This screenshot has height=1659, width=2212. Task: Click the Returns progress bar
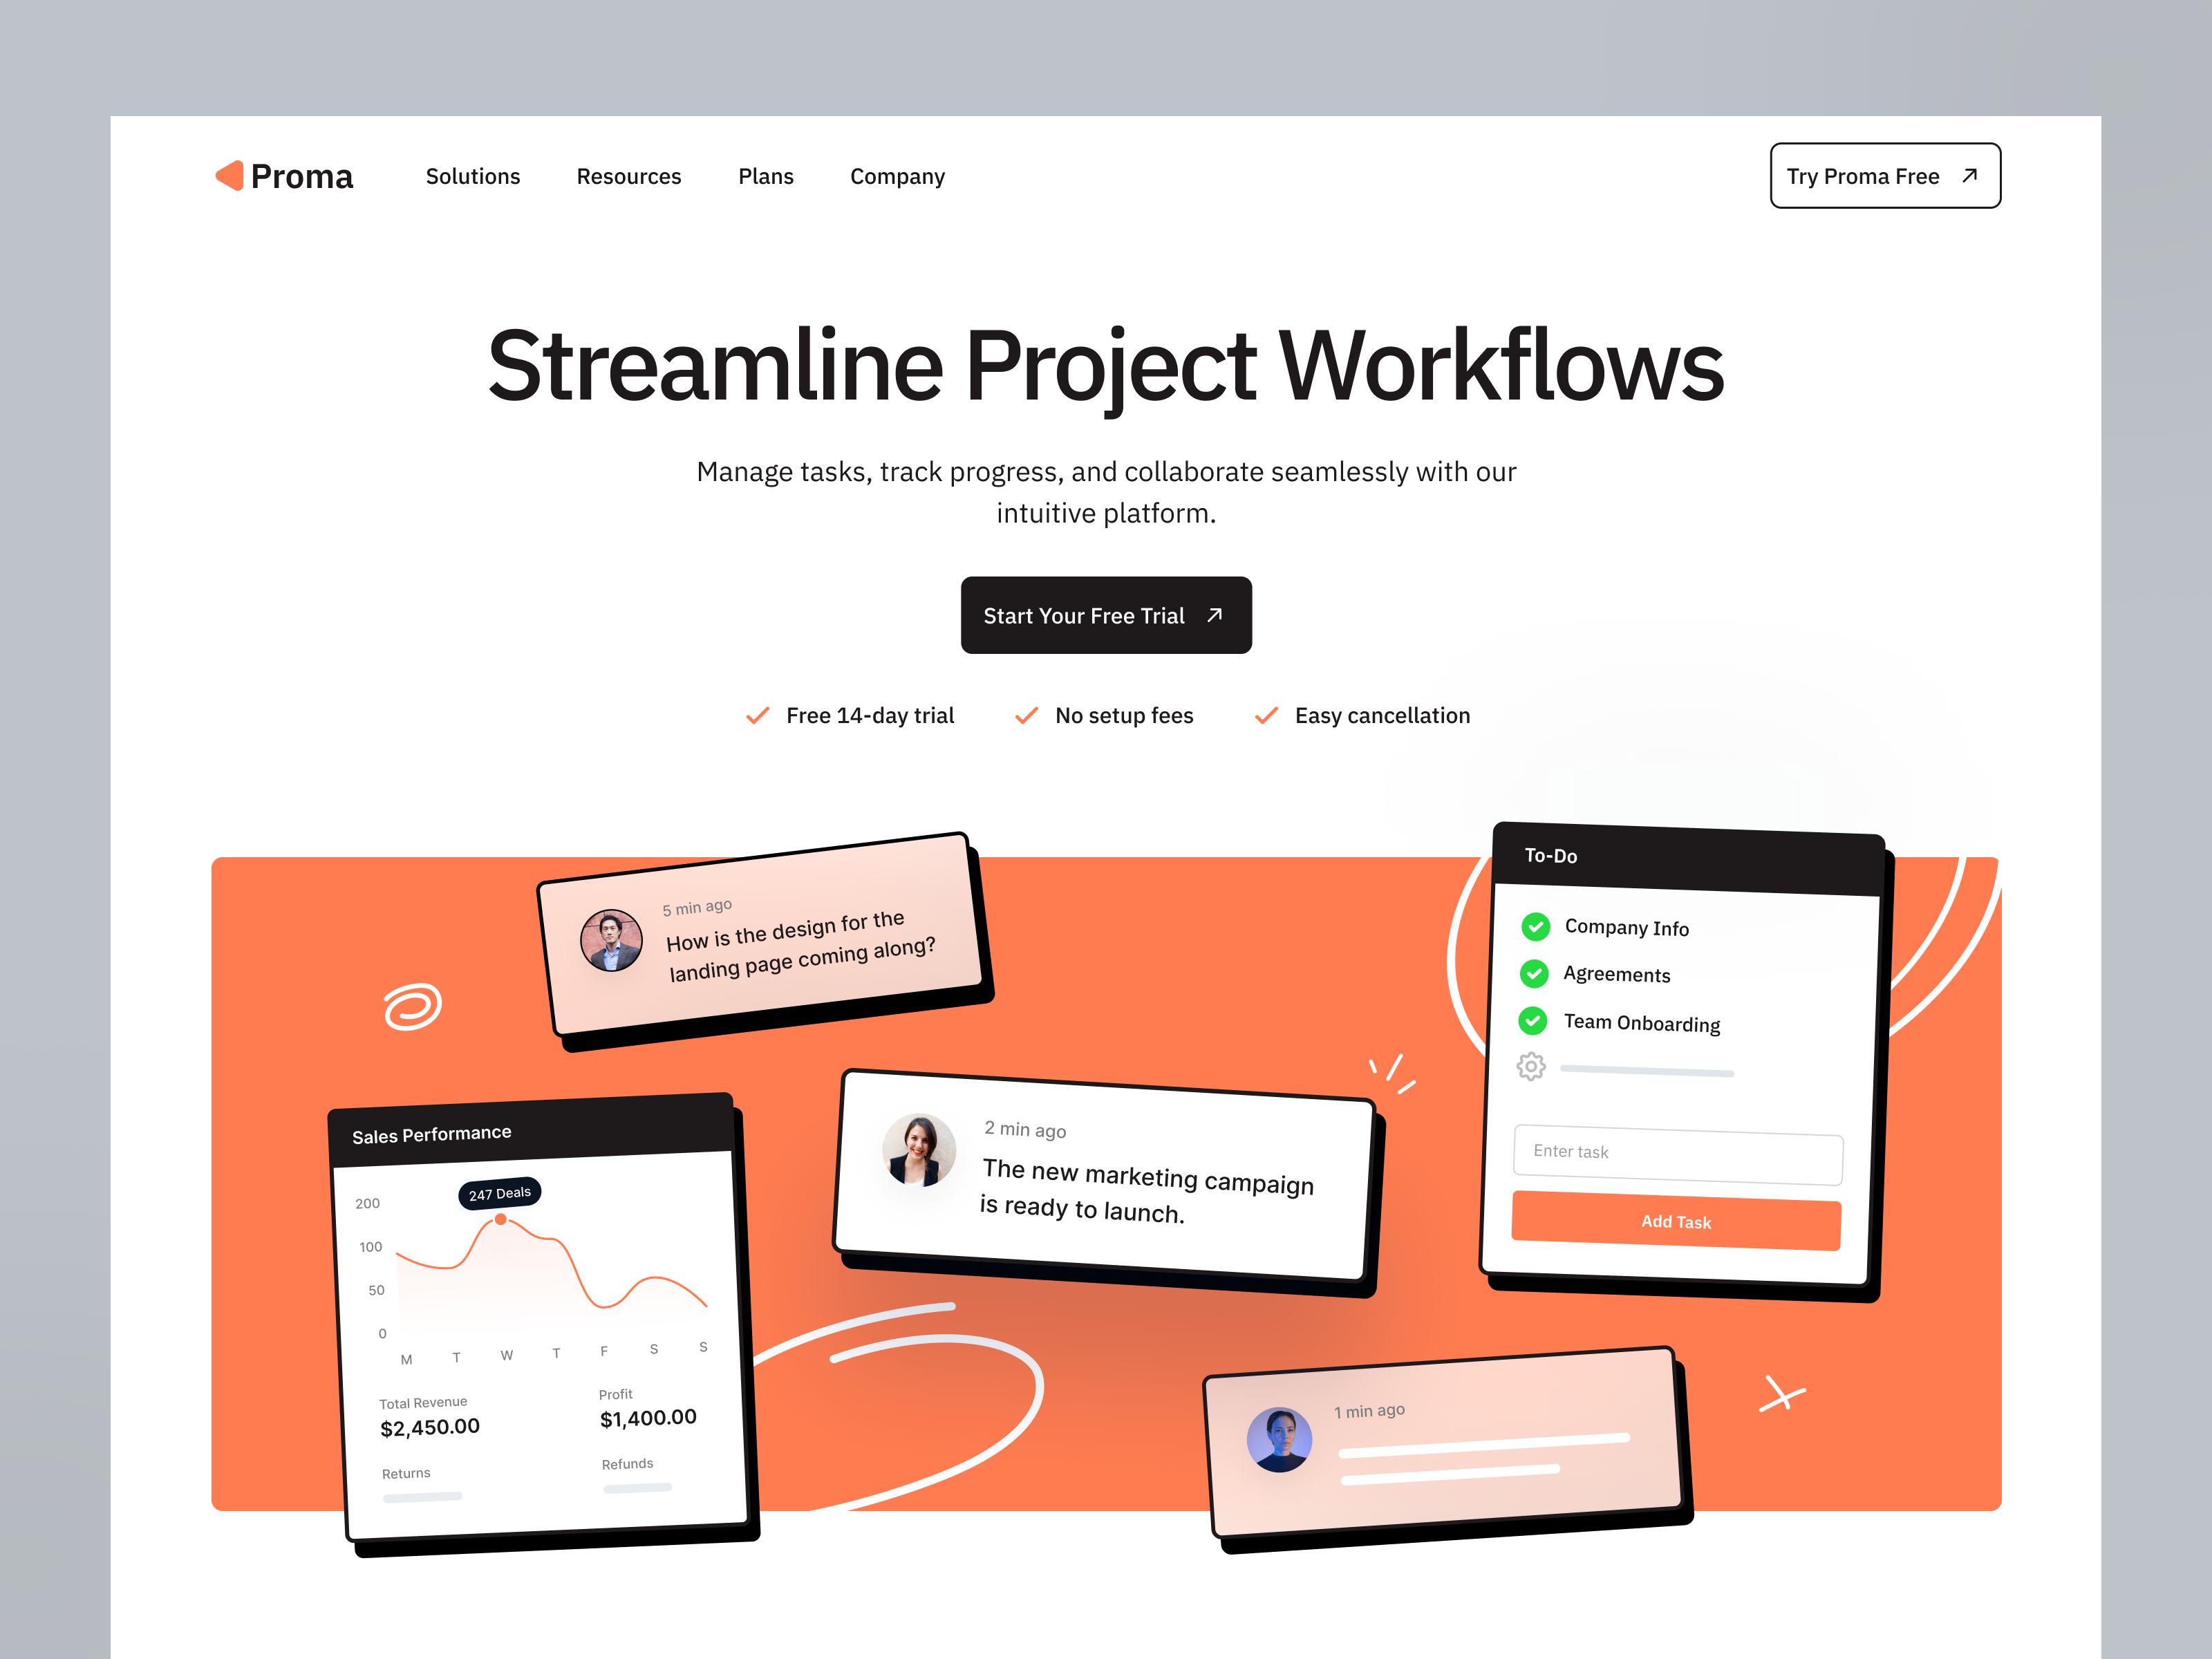[422, 1497]
